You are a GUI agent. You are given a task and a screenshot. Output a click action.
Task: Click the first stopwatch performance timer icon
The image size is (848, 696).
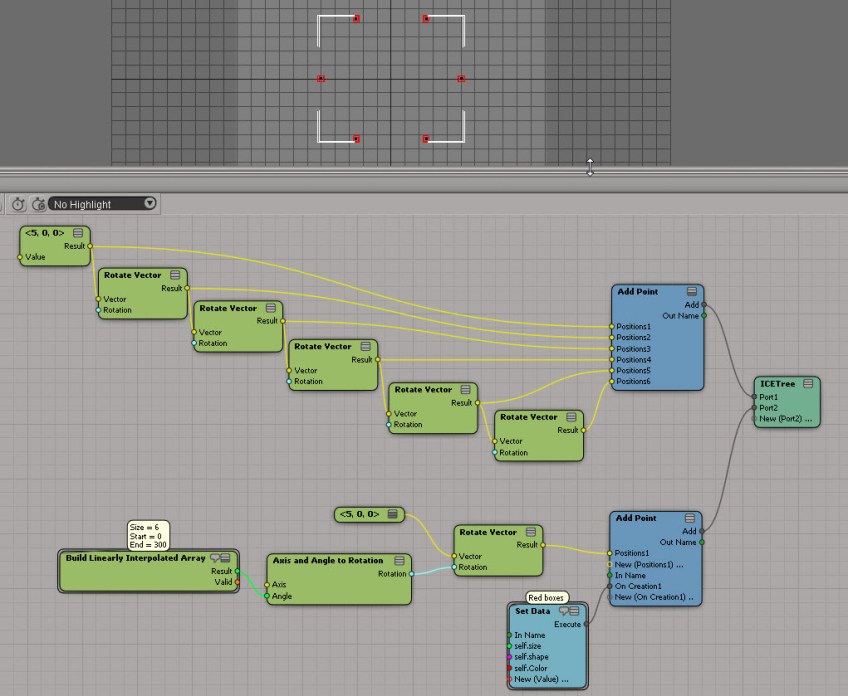coord(18,204)
